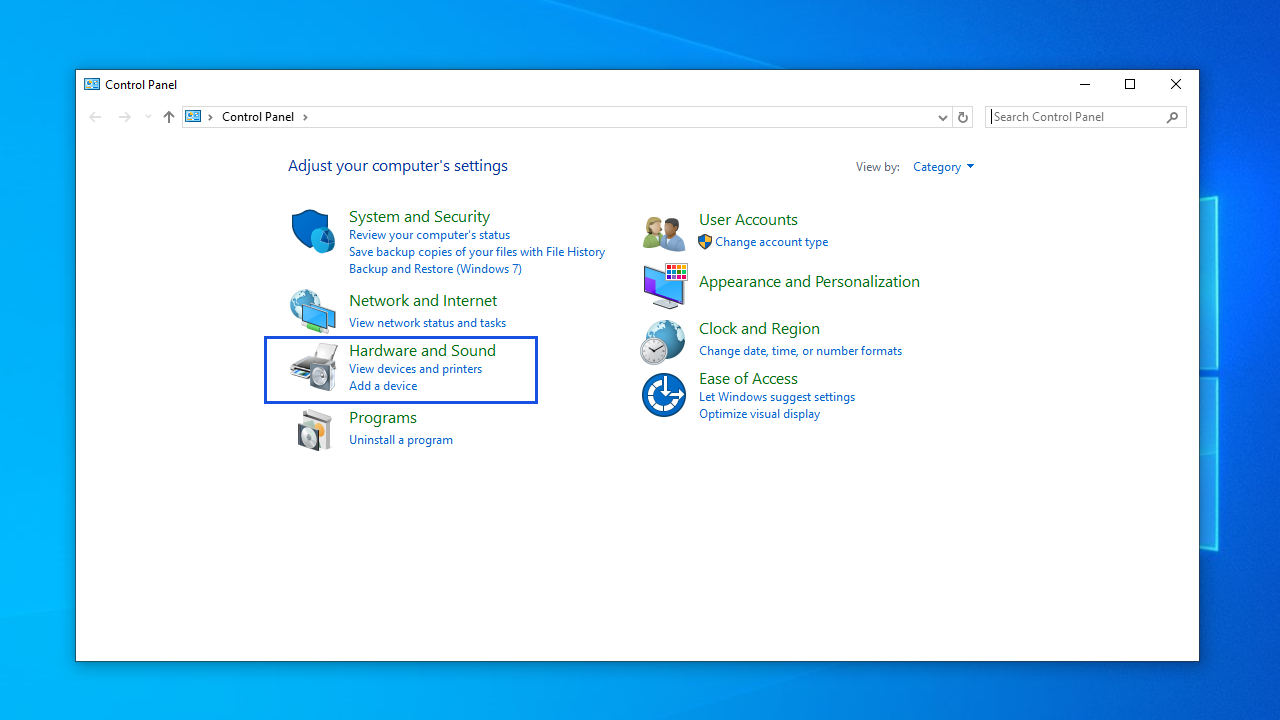Open the Programs category heading

tap(383, 417)
